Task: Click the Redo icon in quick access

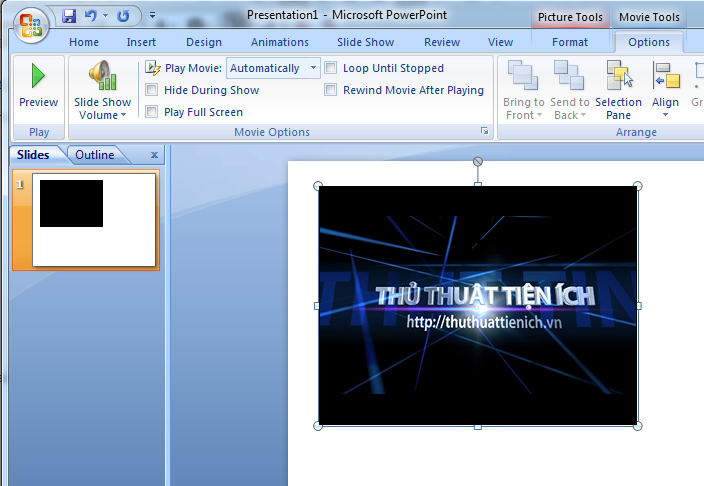Action: click(123, 16)
